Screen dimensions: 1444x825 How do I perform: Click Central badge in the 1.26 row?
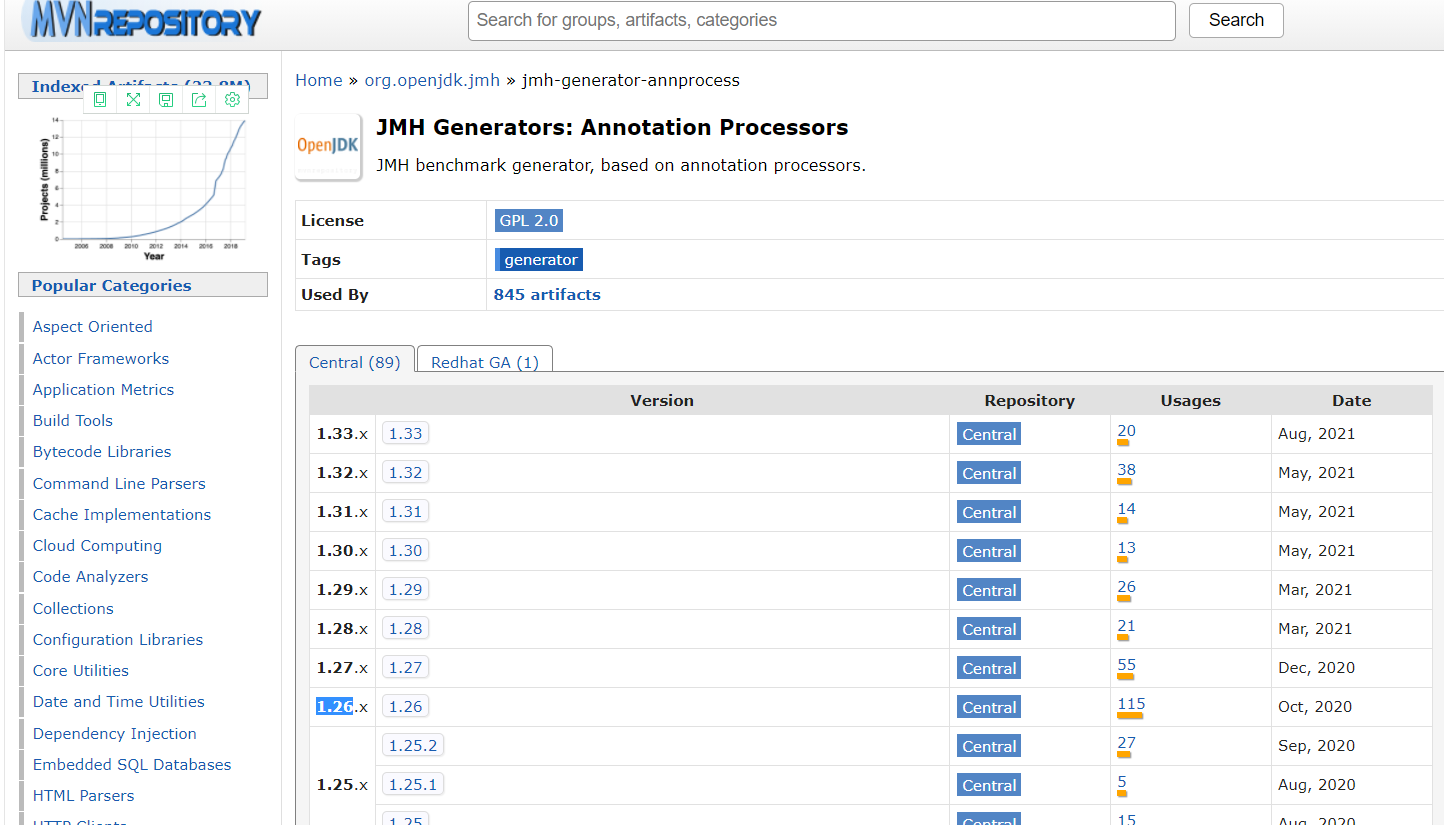point(989,707)
